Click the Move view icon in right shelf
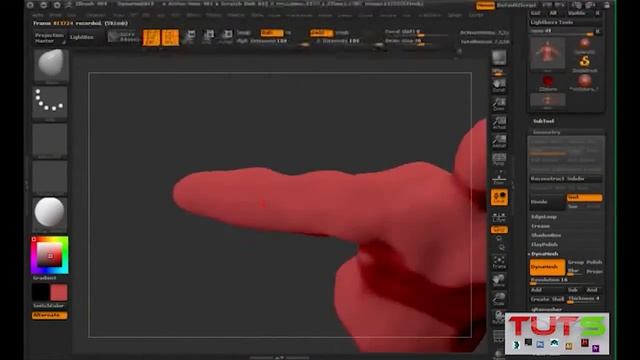 (x=499, y=280)
